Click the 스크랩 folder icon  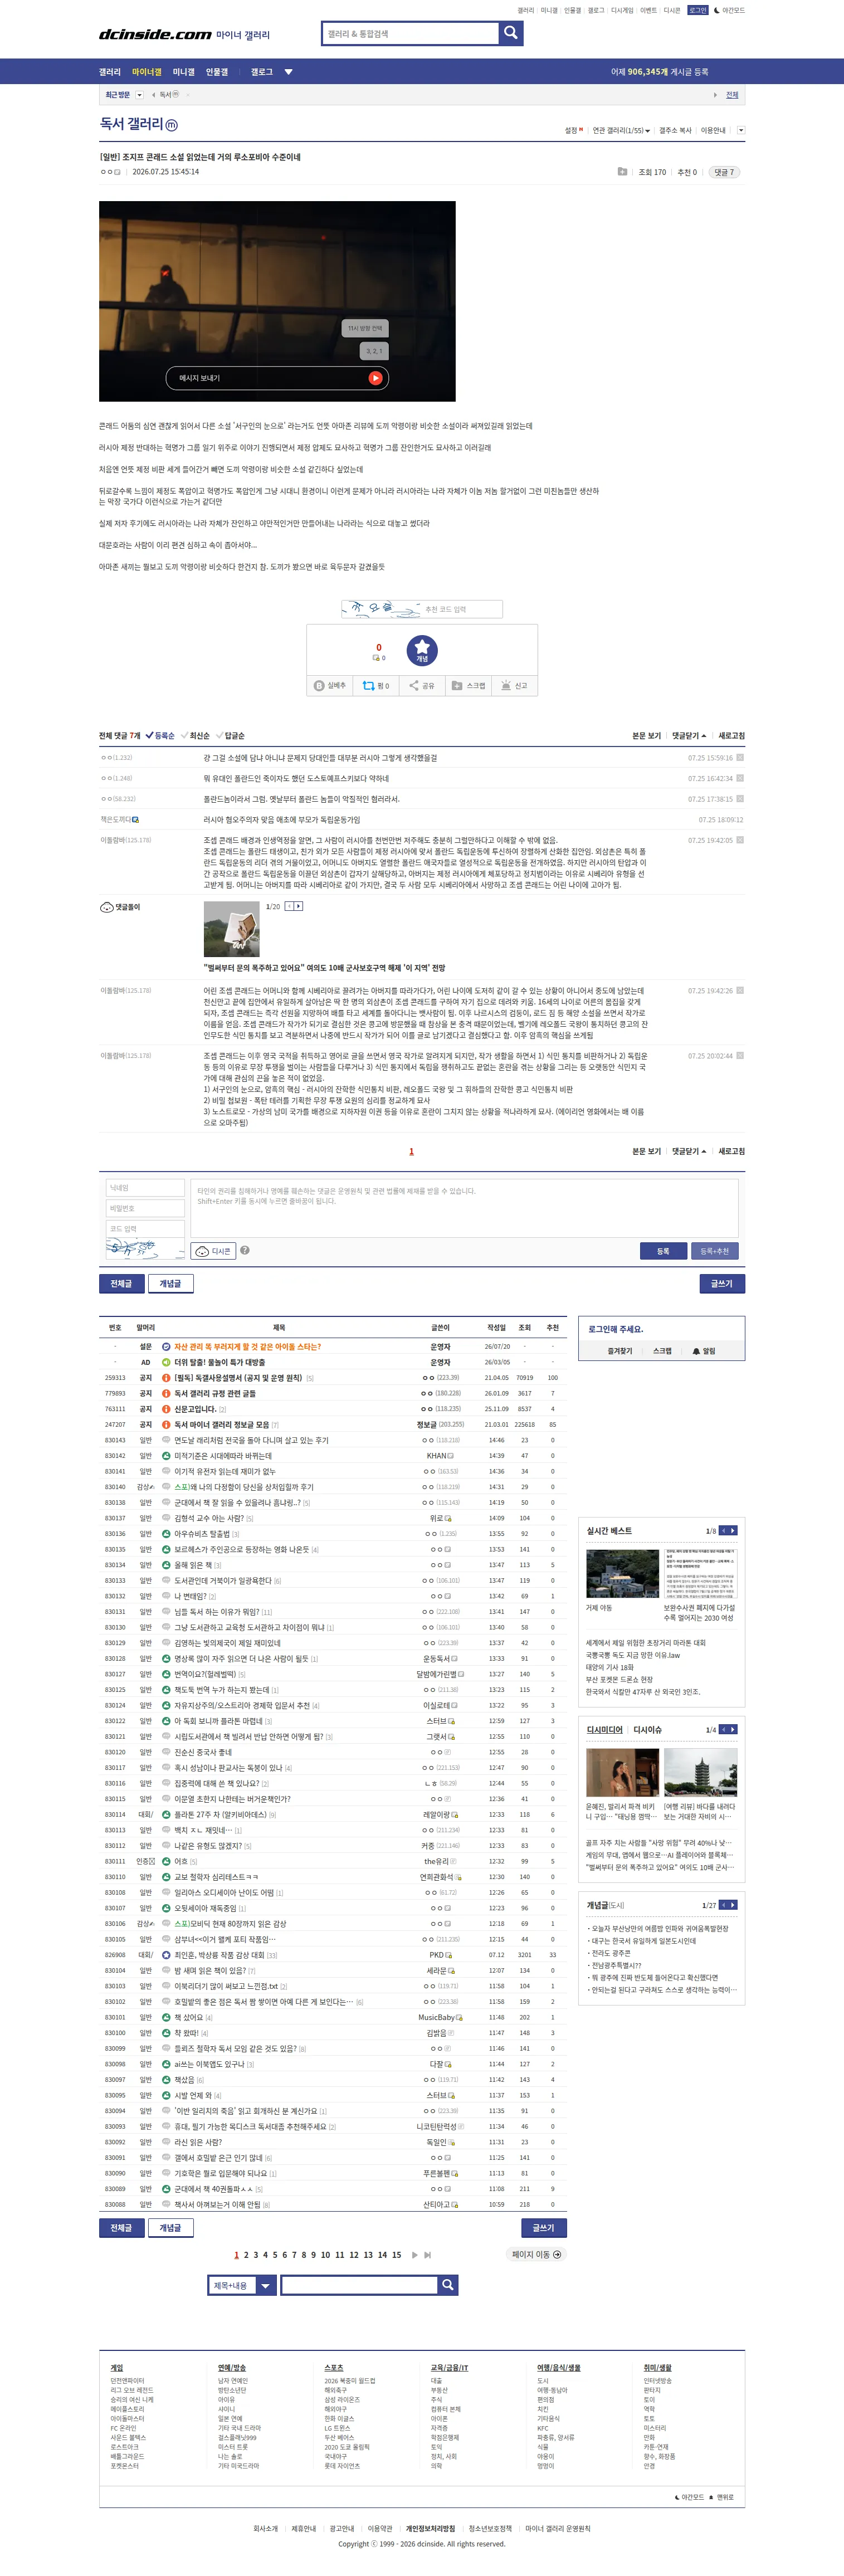(x=457, y=686)
